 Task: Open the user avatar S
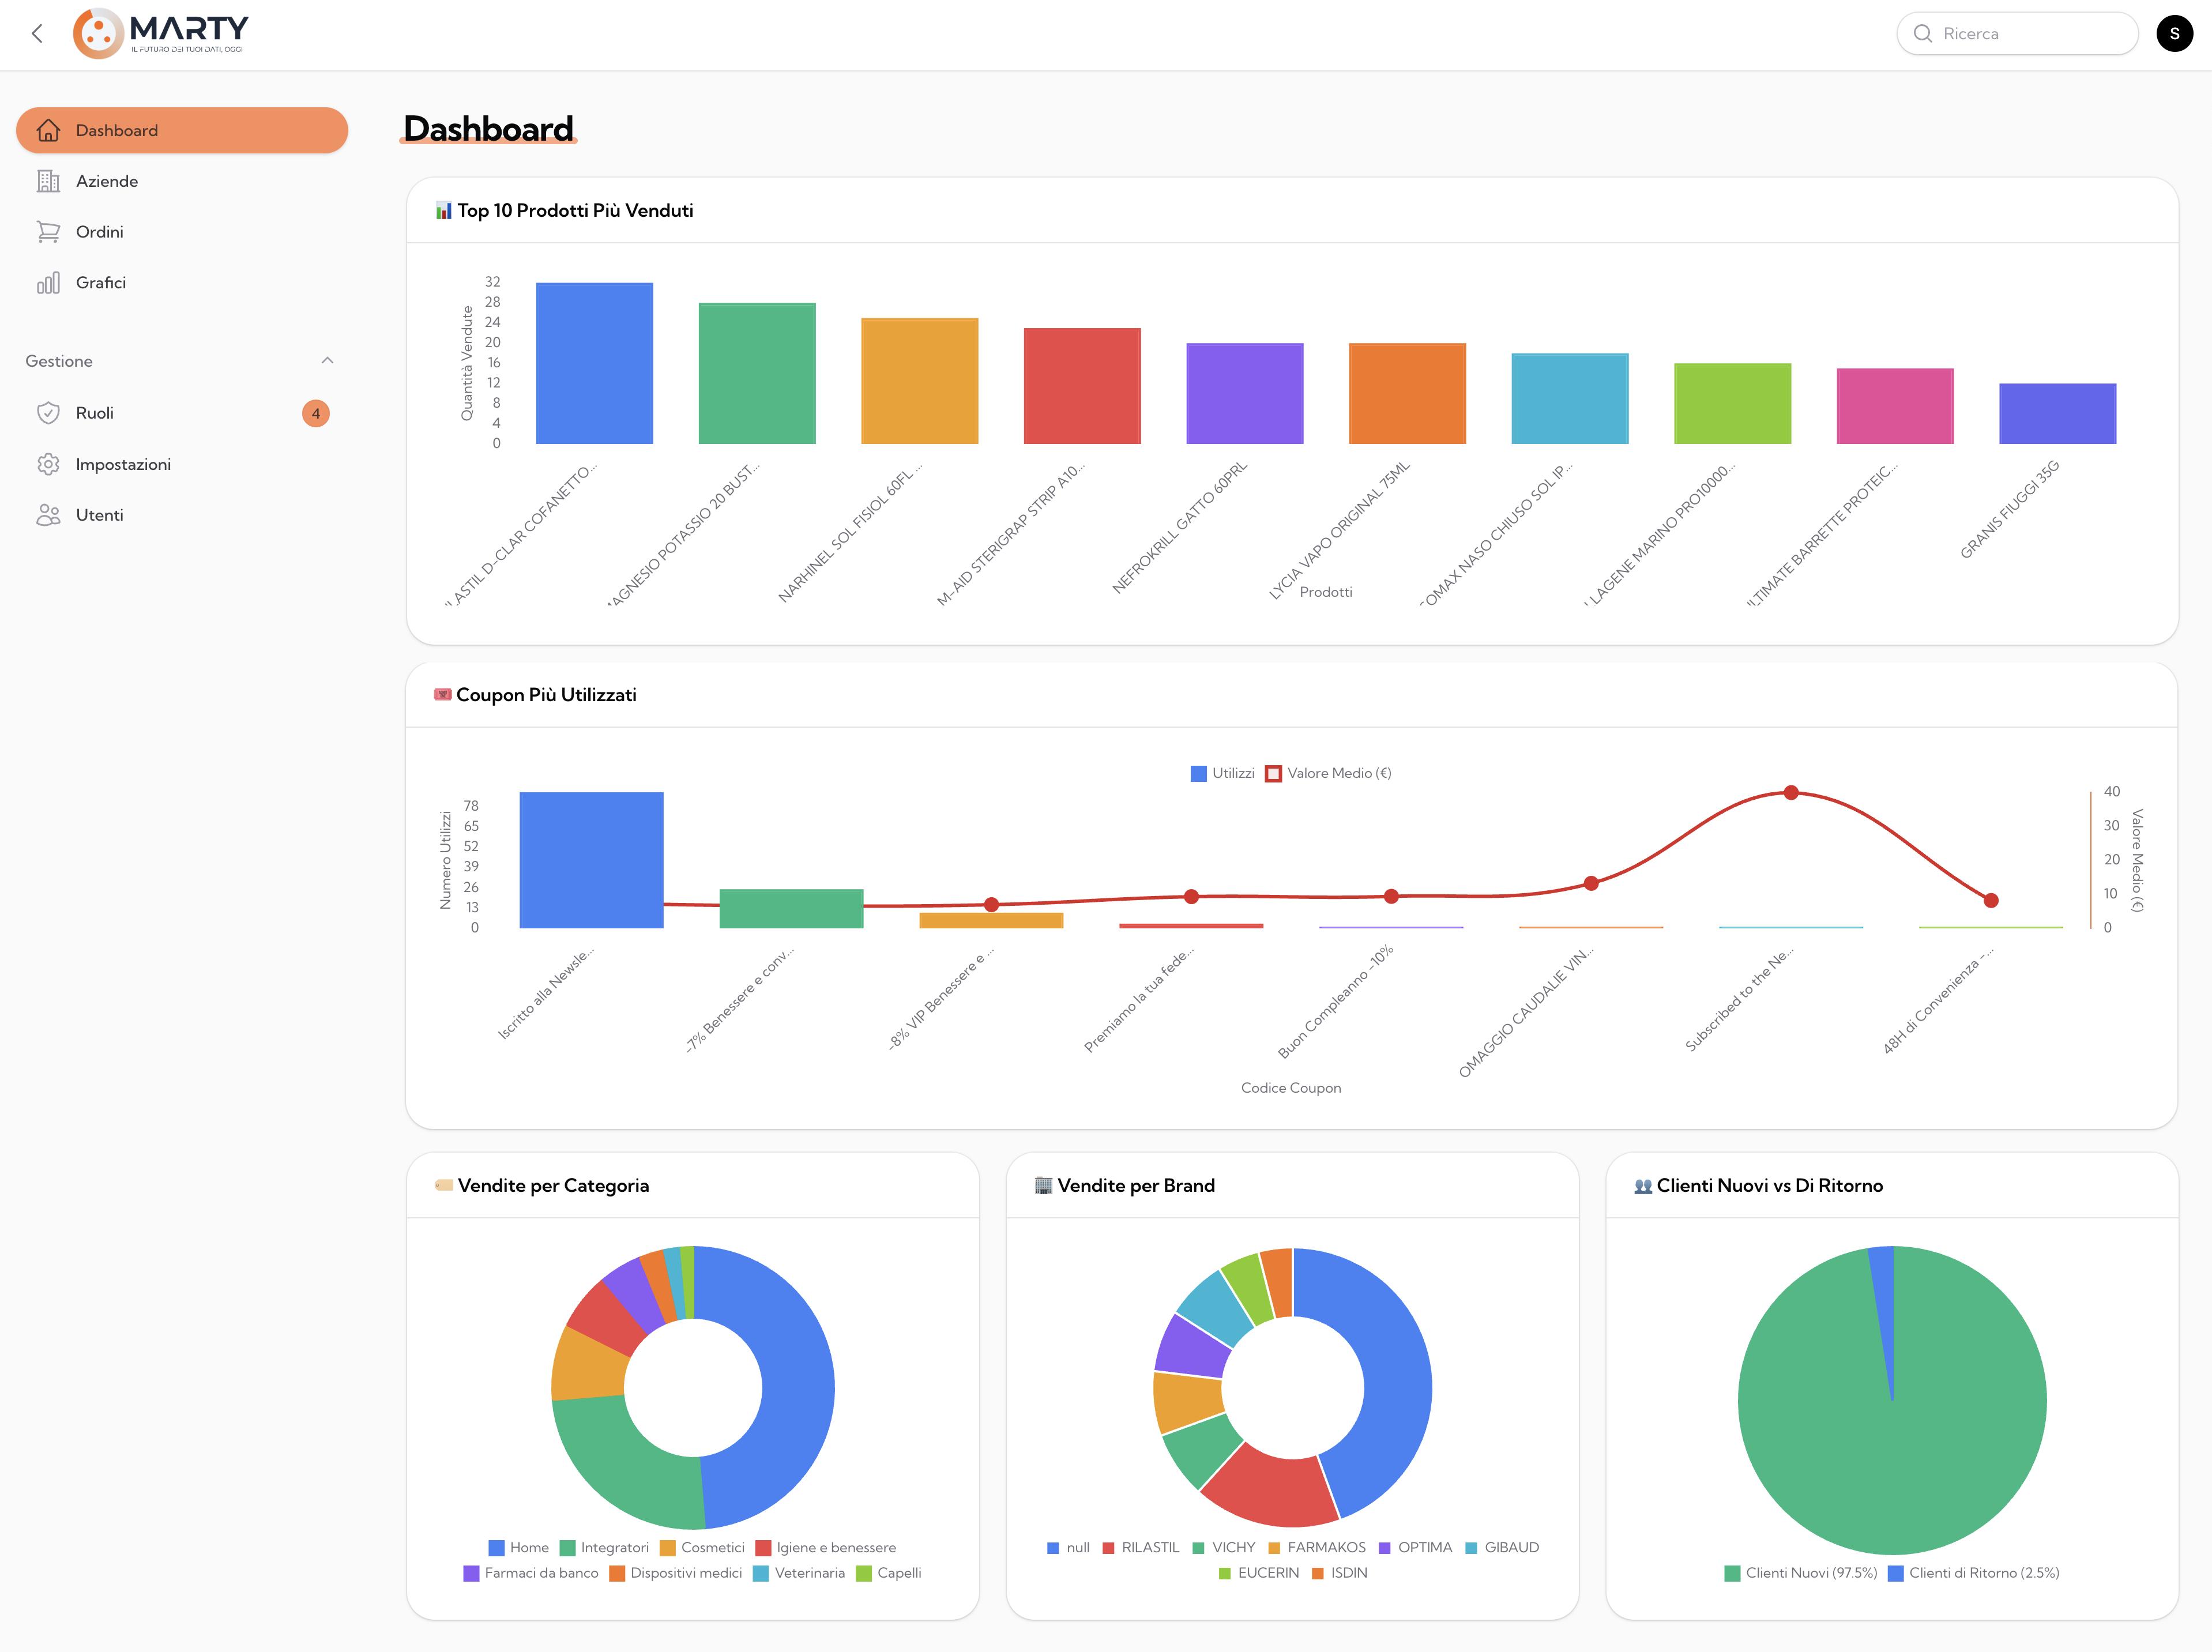[2174, 34]
